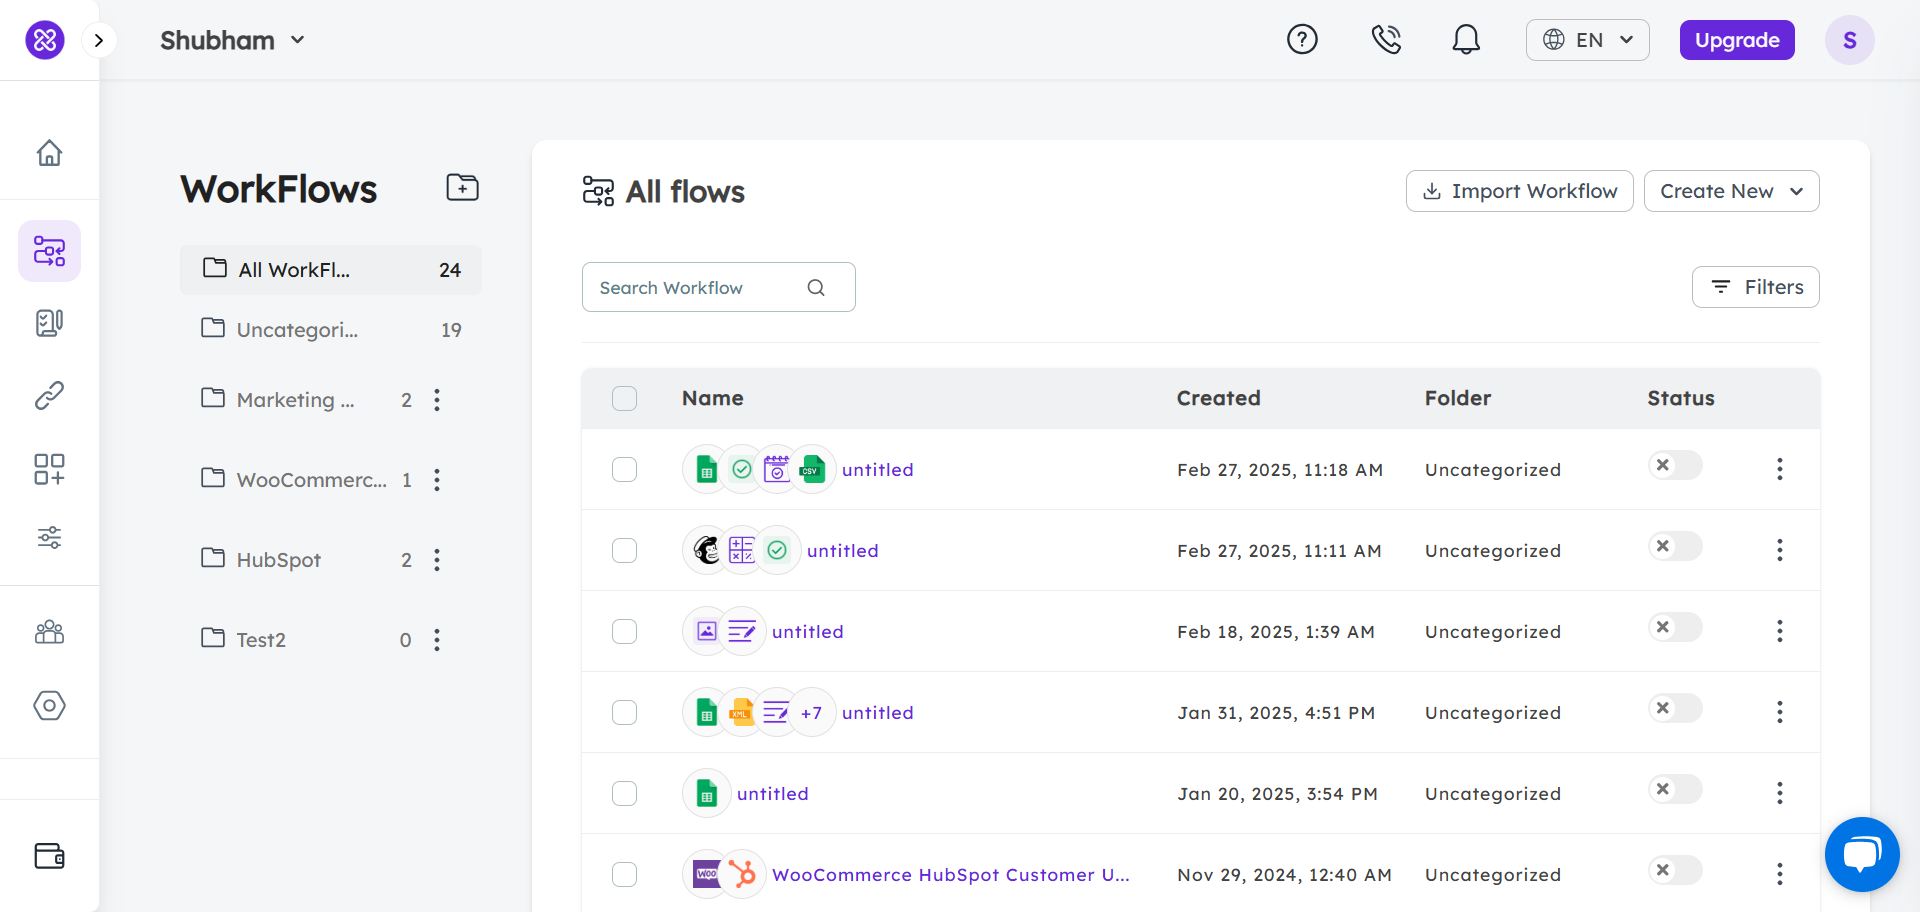Screen dimensions: 1920x912
Task: Enable status toggle for Jan 20 workflow
Action: pos(1675,789)
